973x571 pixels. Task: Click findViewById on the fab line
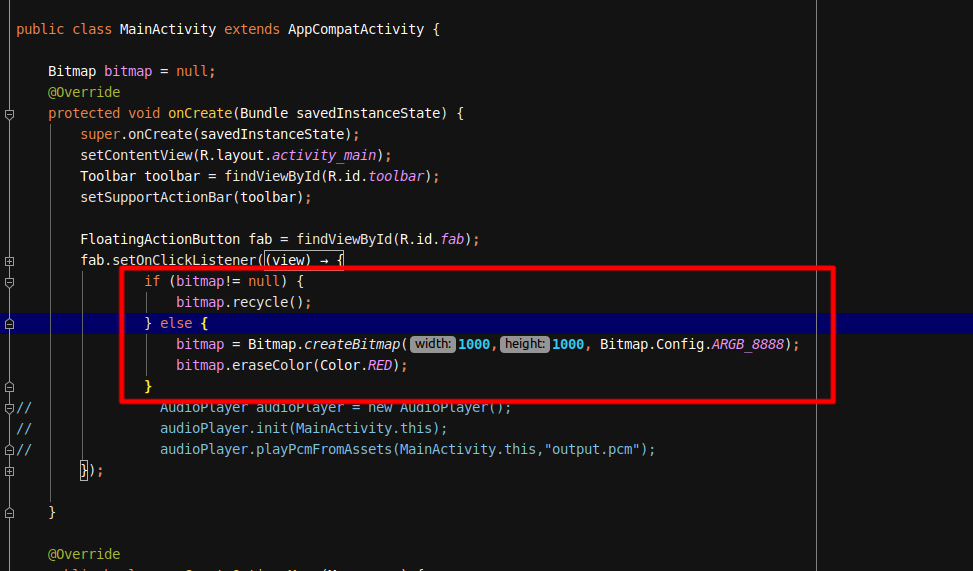[x=344, y=240]
